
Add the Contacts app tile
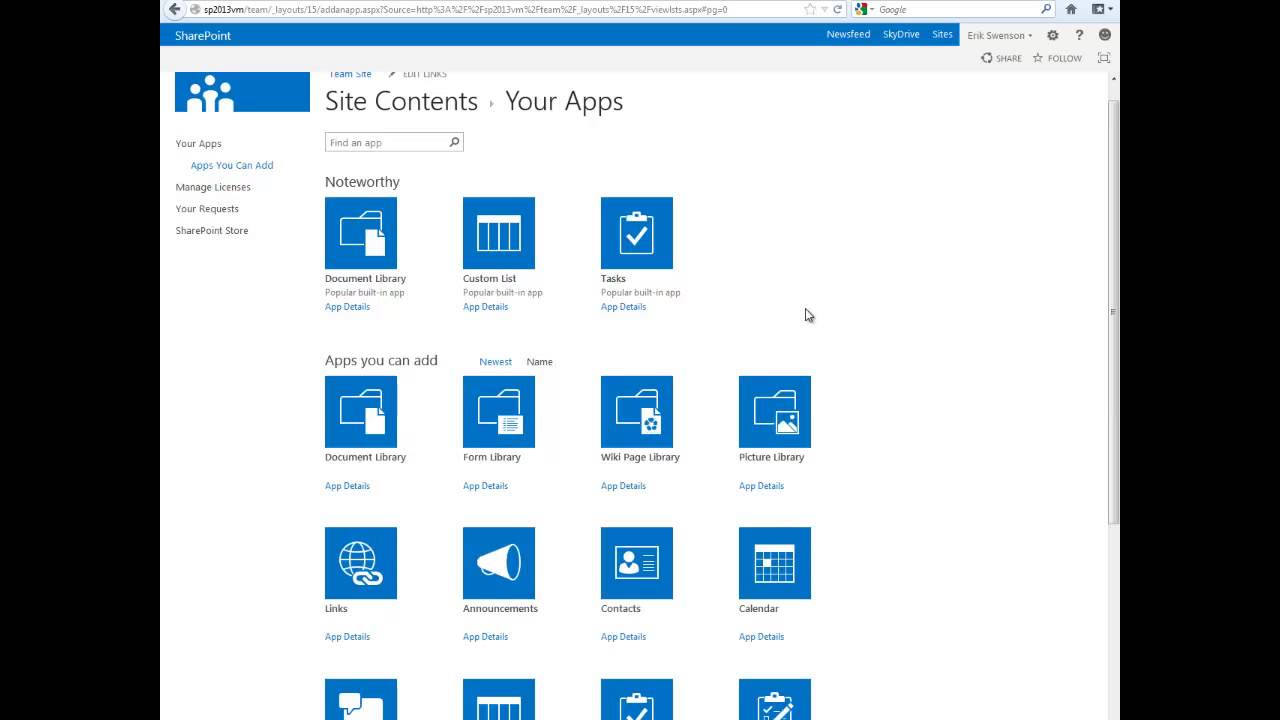[637, 563]
